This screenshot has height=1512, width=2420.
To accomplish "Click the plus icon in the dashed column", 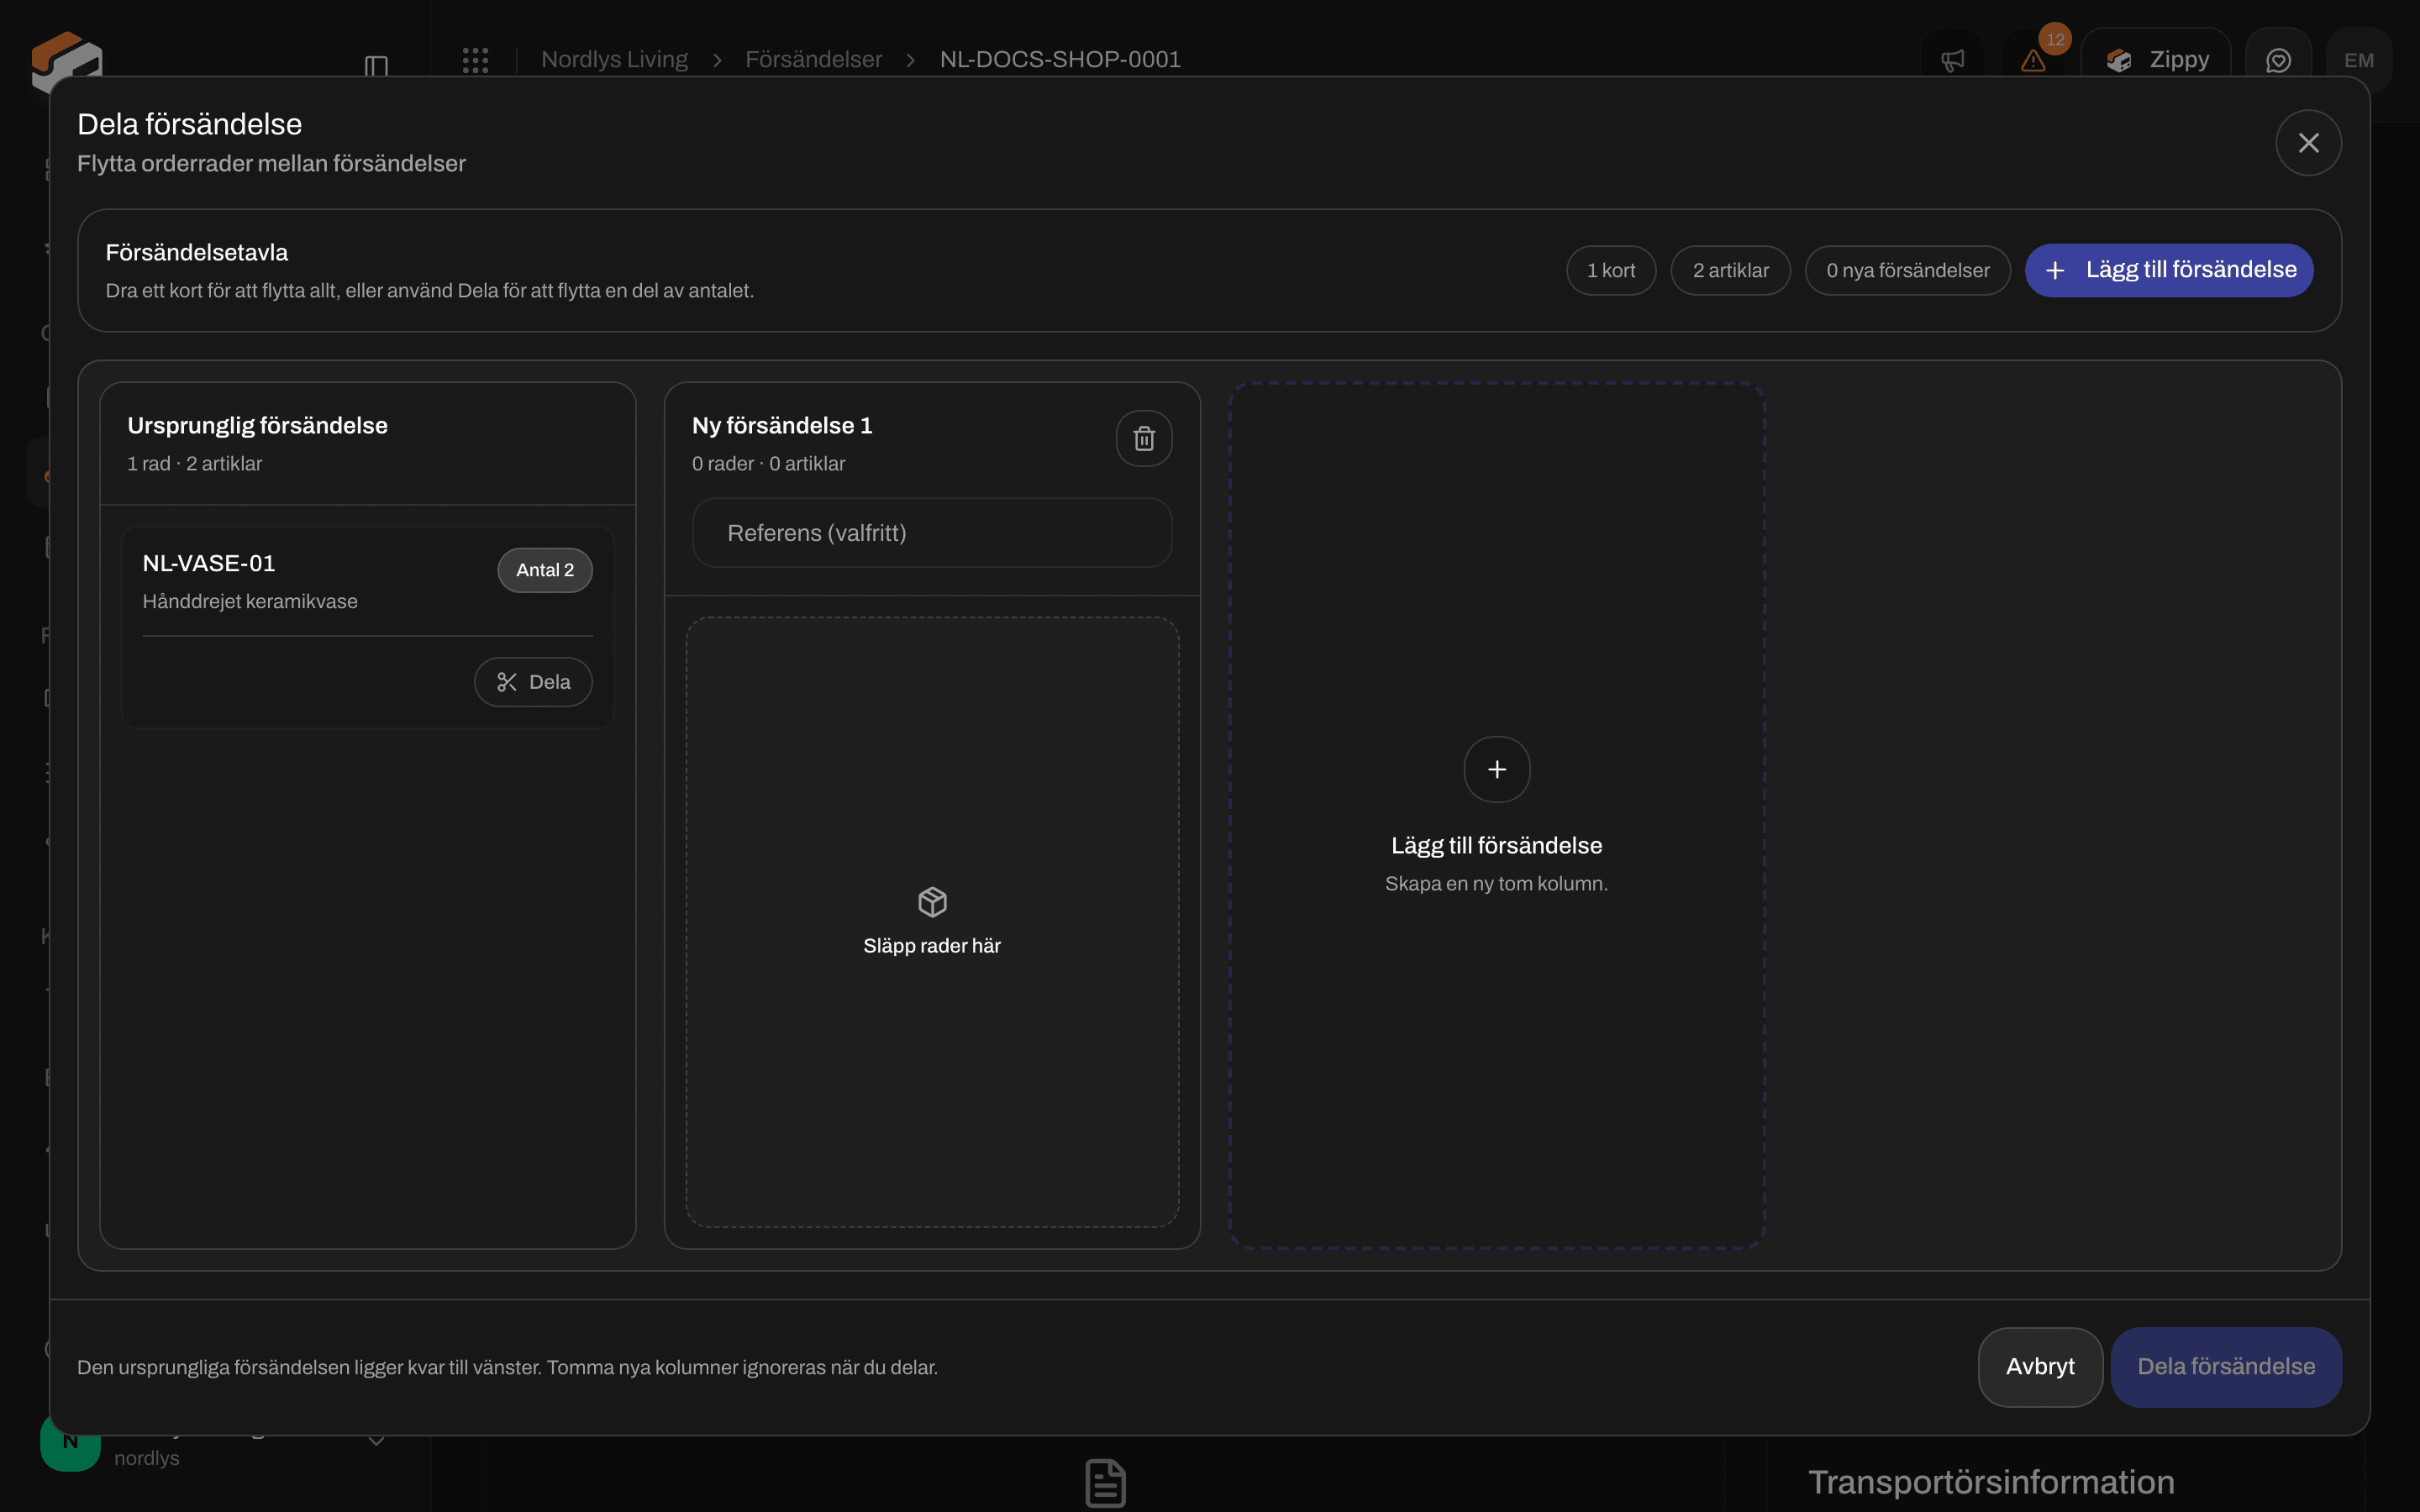I will (1497, 769).
